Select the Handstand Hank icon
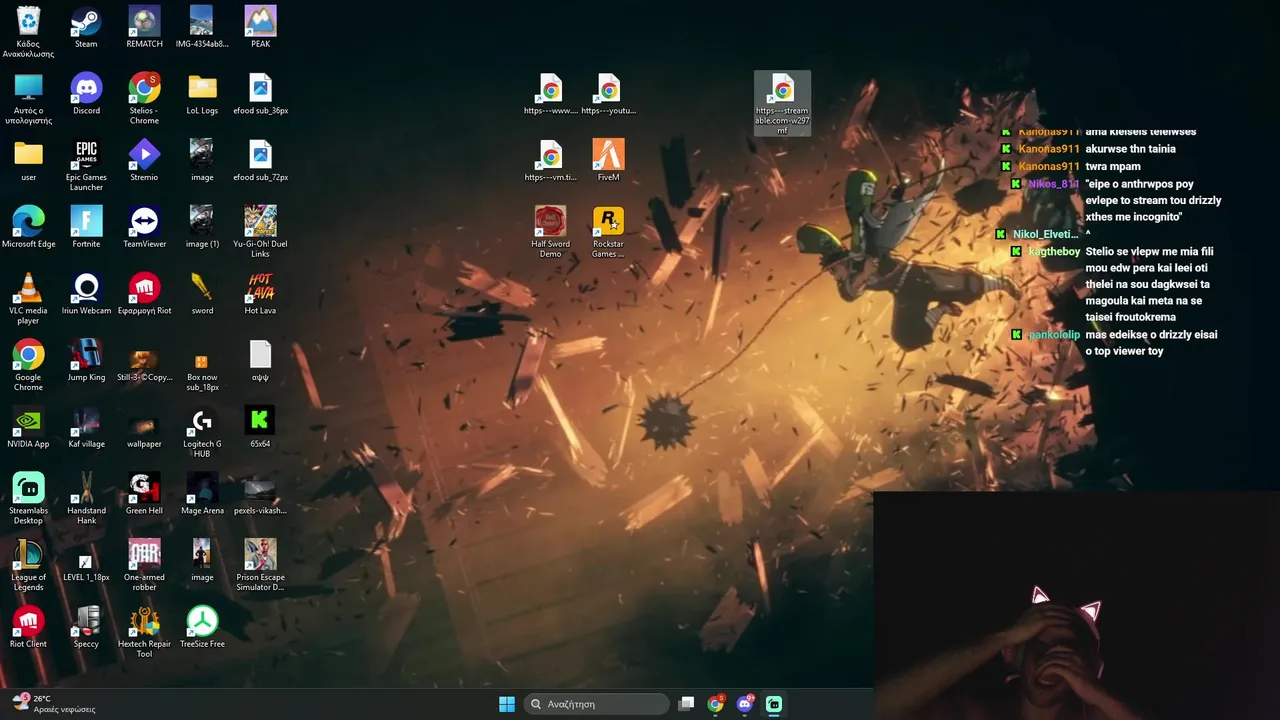The width and height of the screenshot is (1280, 720). point(86,499)
